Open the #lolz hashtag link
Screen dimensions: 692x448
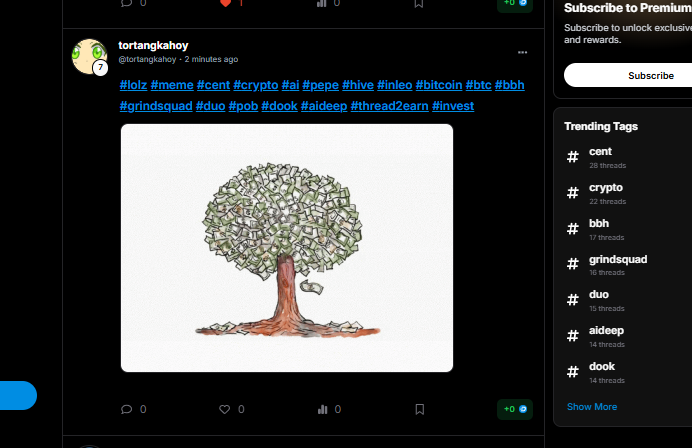(x=133, y=85)
